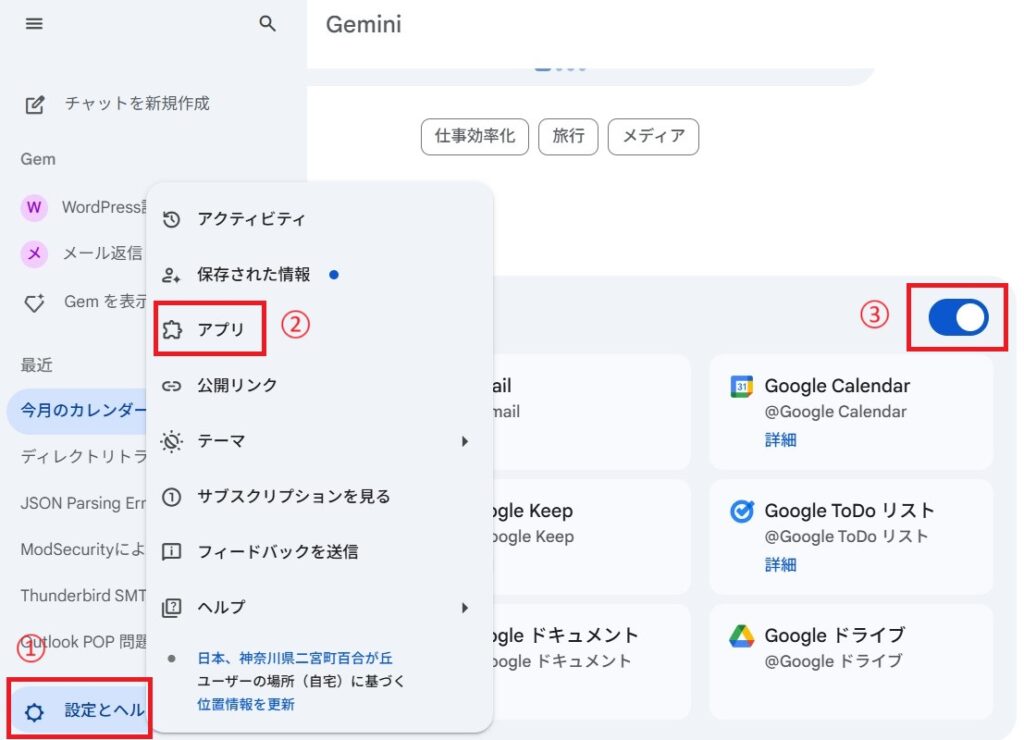Click the サブスクリプション circle icon
1024x740 pixels.
pos(171,497)
